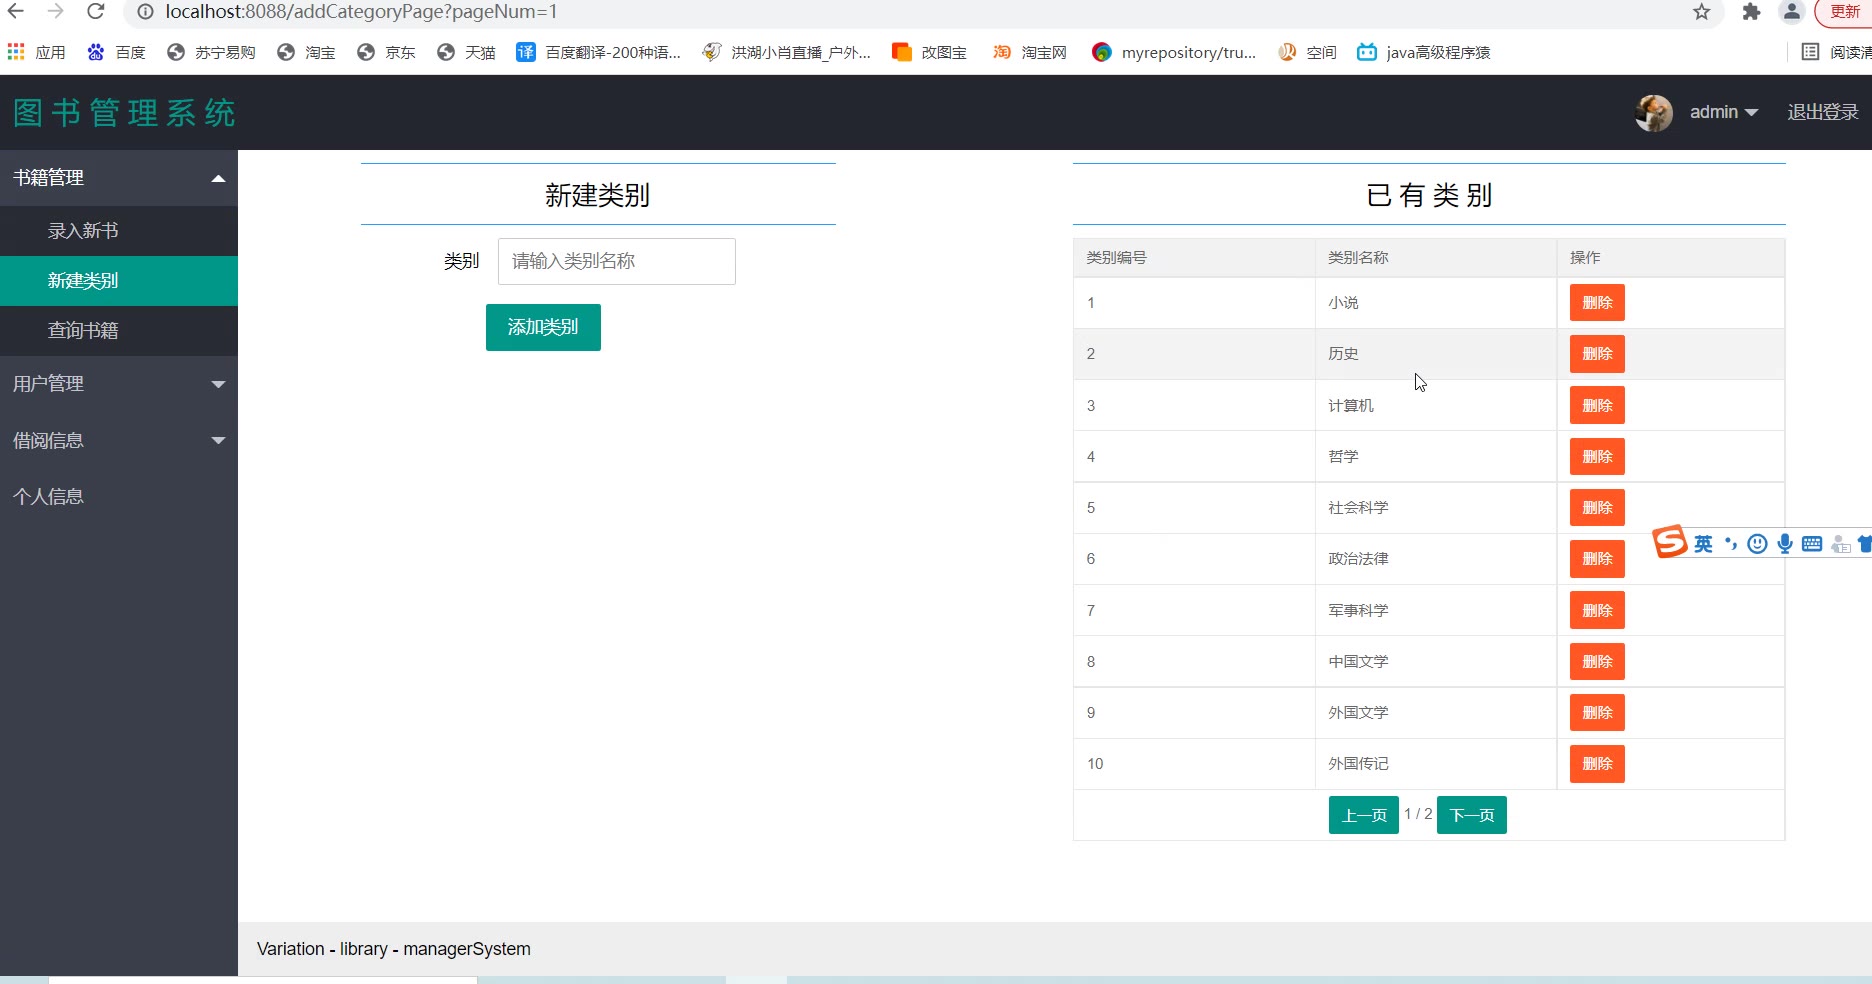Open the admin dropdown menu
This screenshot has height=984, width=1872.
(1724, 113)
